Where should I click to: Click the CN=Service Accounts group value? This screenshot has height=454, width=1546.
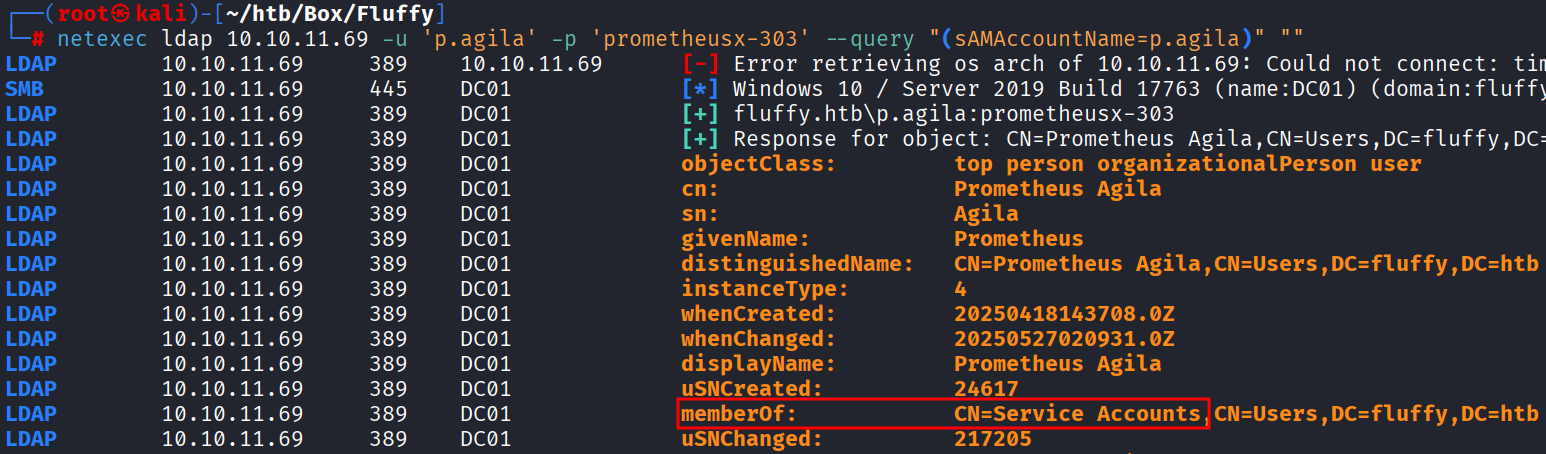(1077, 414)
